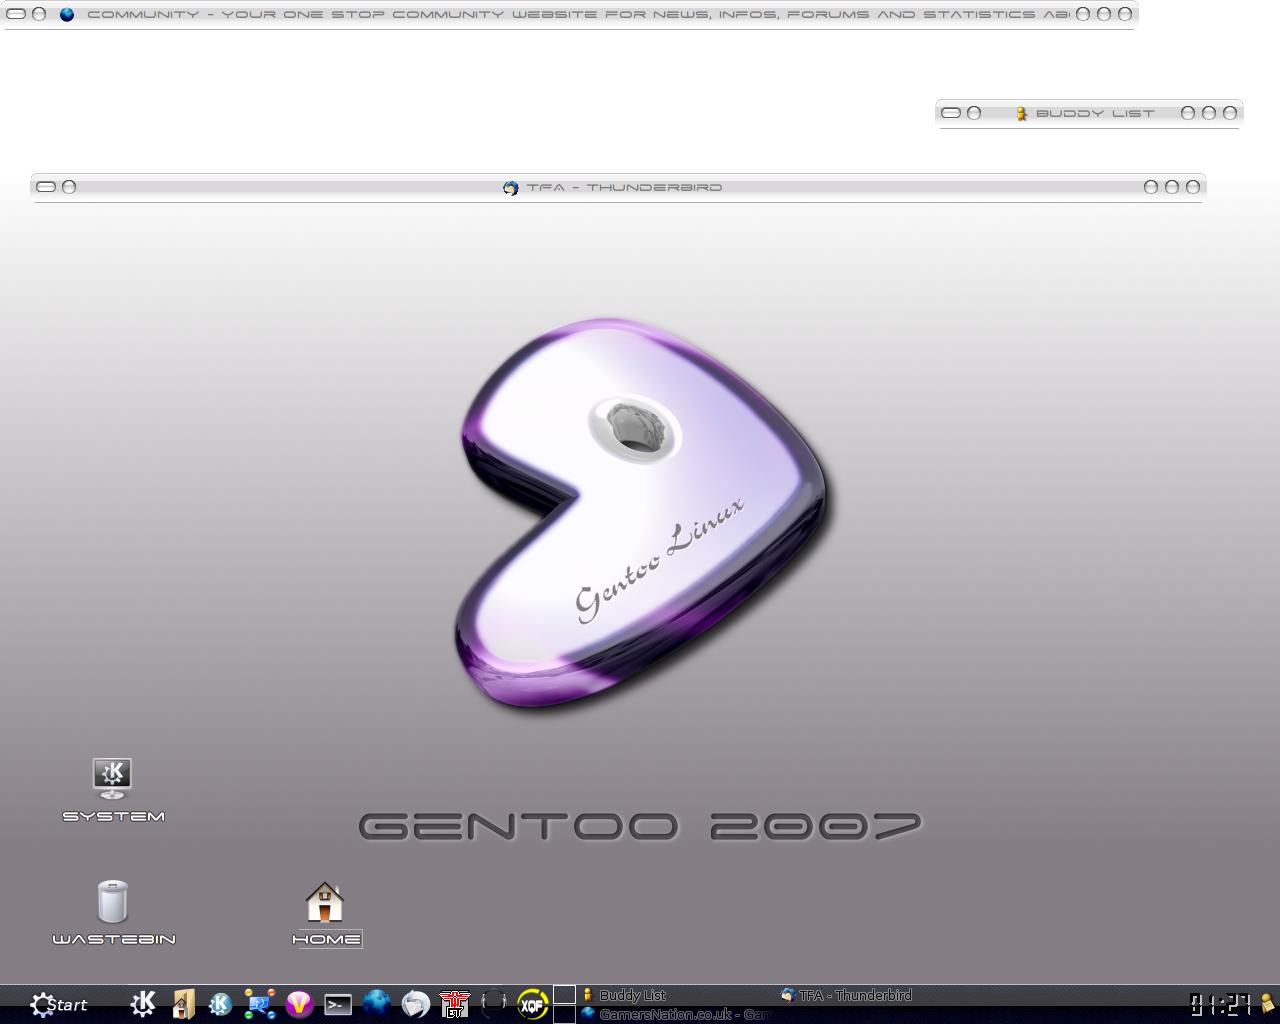Launch the purple V application icon
1280x1024 pixels.
coord(298,1003)
